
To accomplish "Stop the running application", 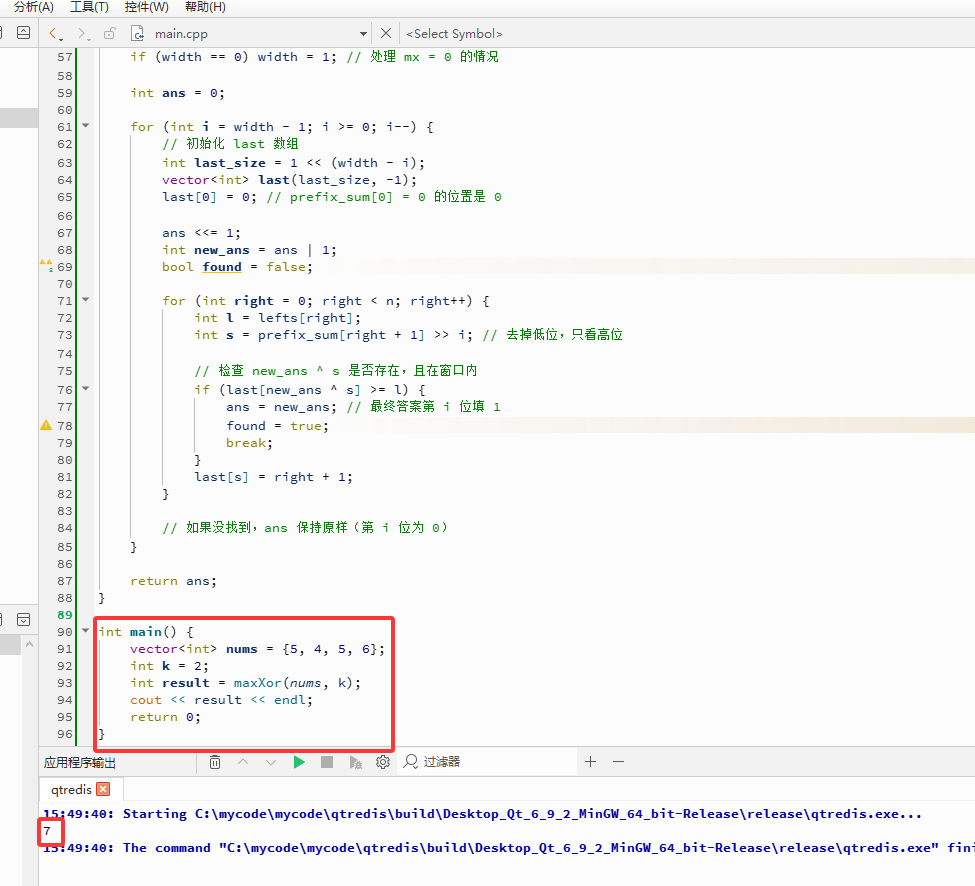I will click(327, 762).
